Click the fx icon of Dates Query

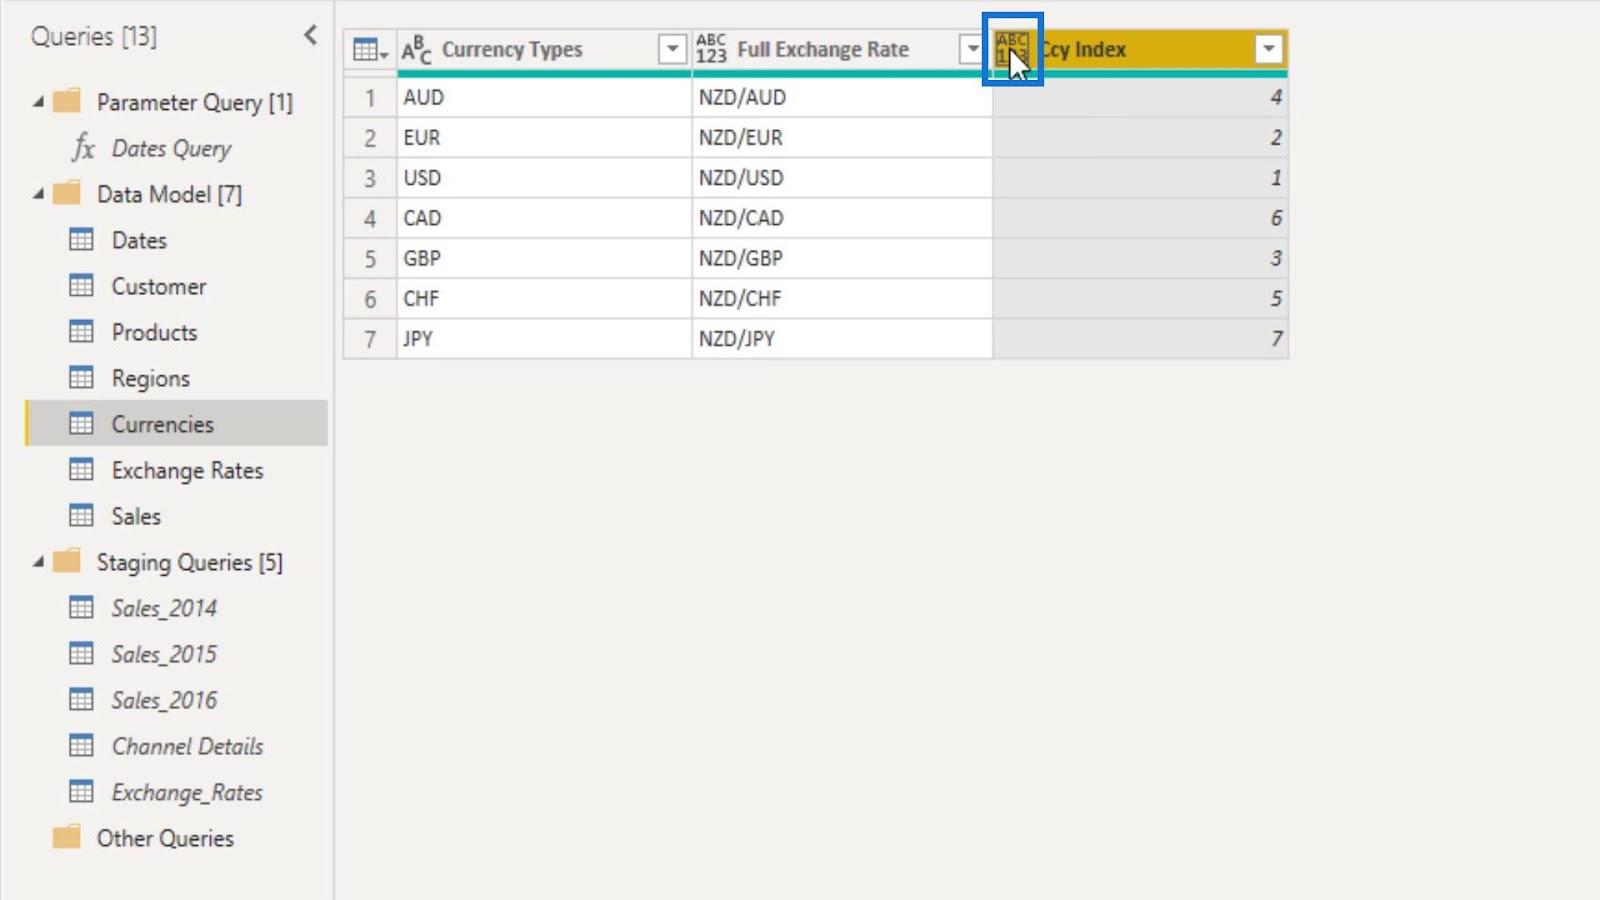[83, 148]
